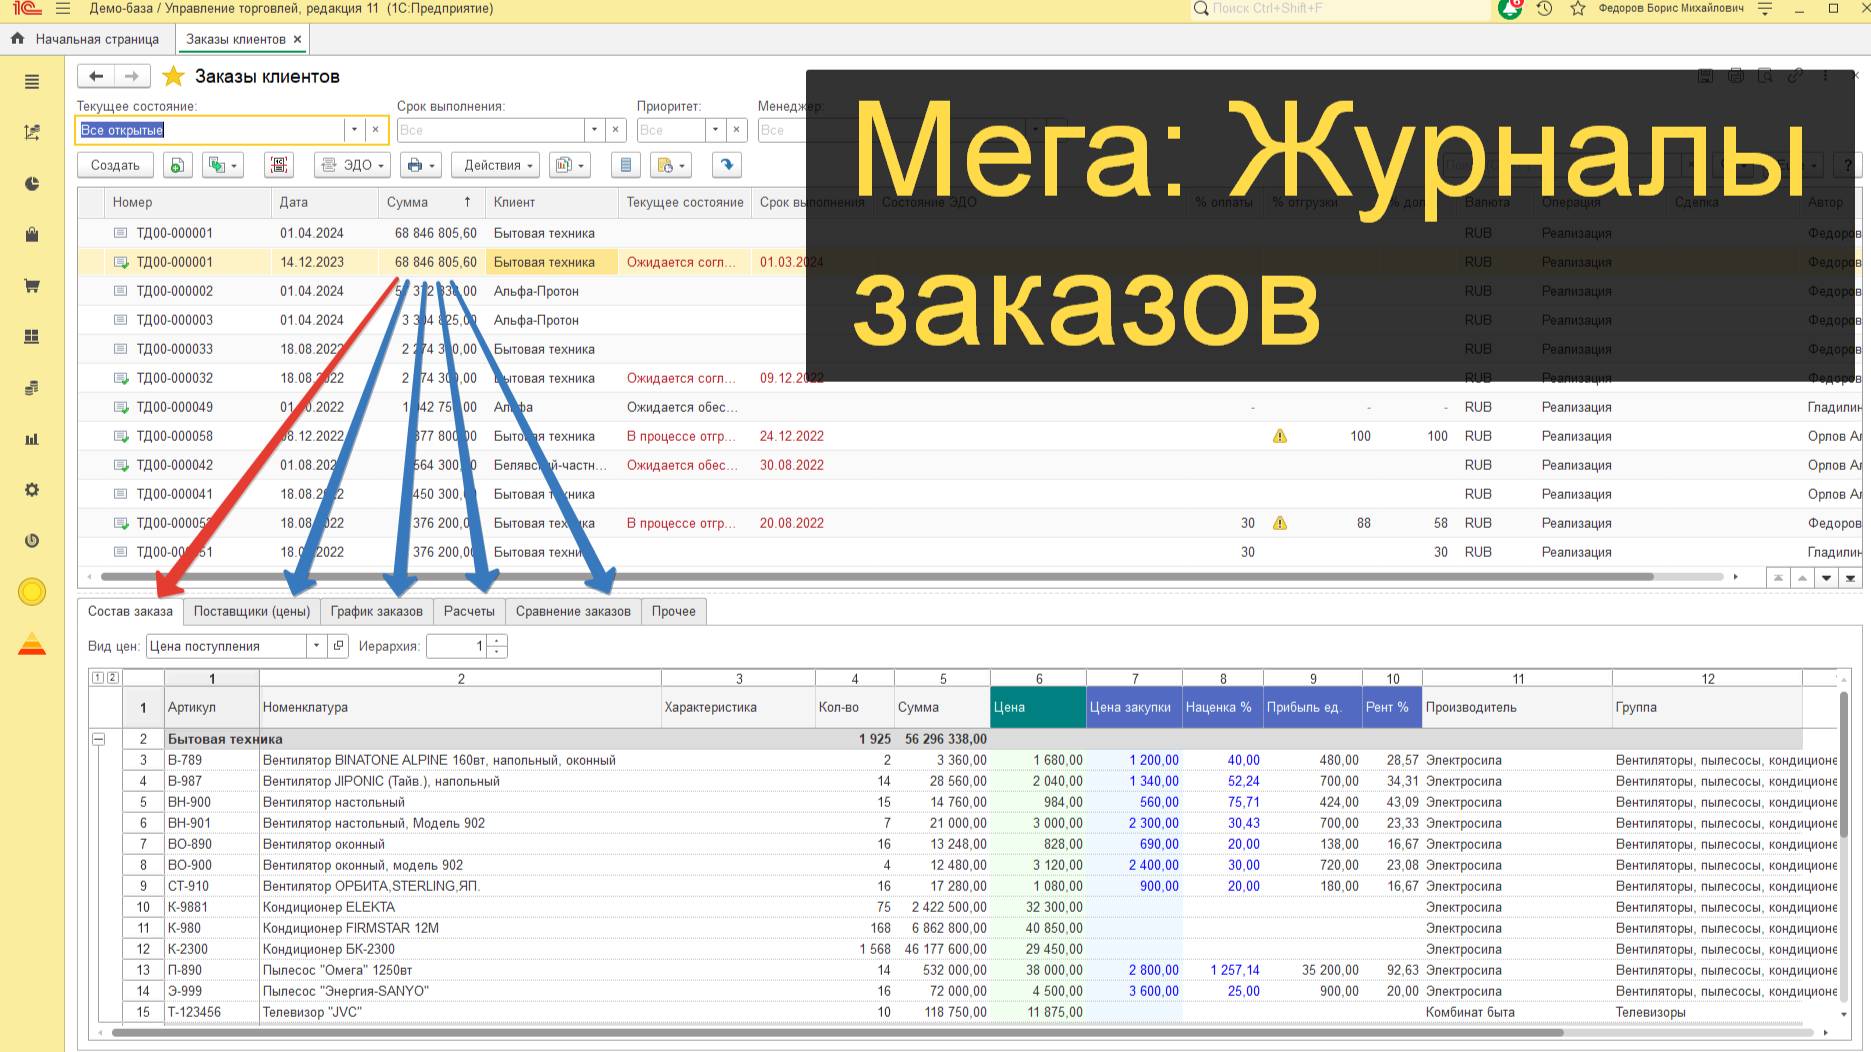Click grouping level 2 button

[x=113, y=678]
